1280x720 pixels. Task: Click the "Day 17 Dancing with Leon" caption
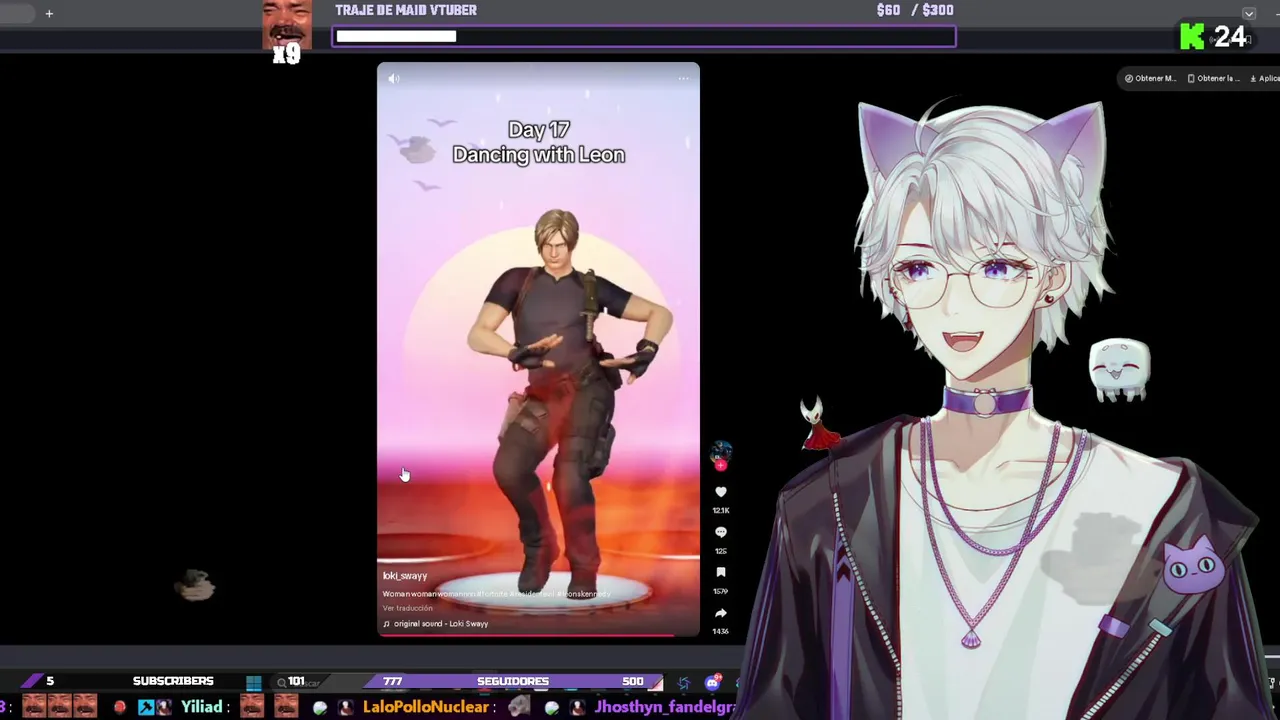point(538,142)
